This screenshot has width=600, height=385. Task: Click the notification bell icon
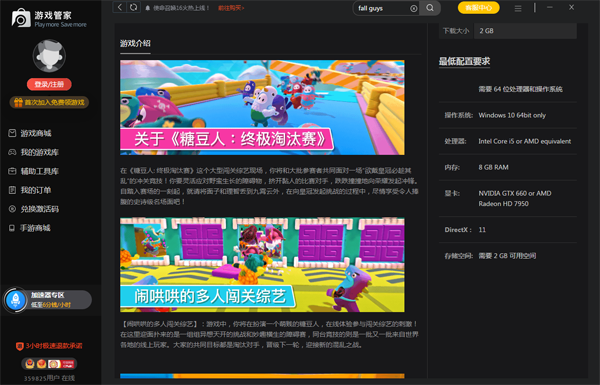tap(148, 8)
